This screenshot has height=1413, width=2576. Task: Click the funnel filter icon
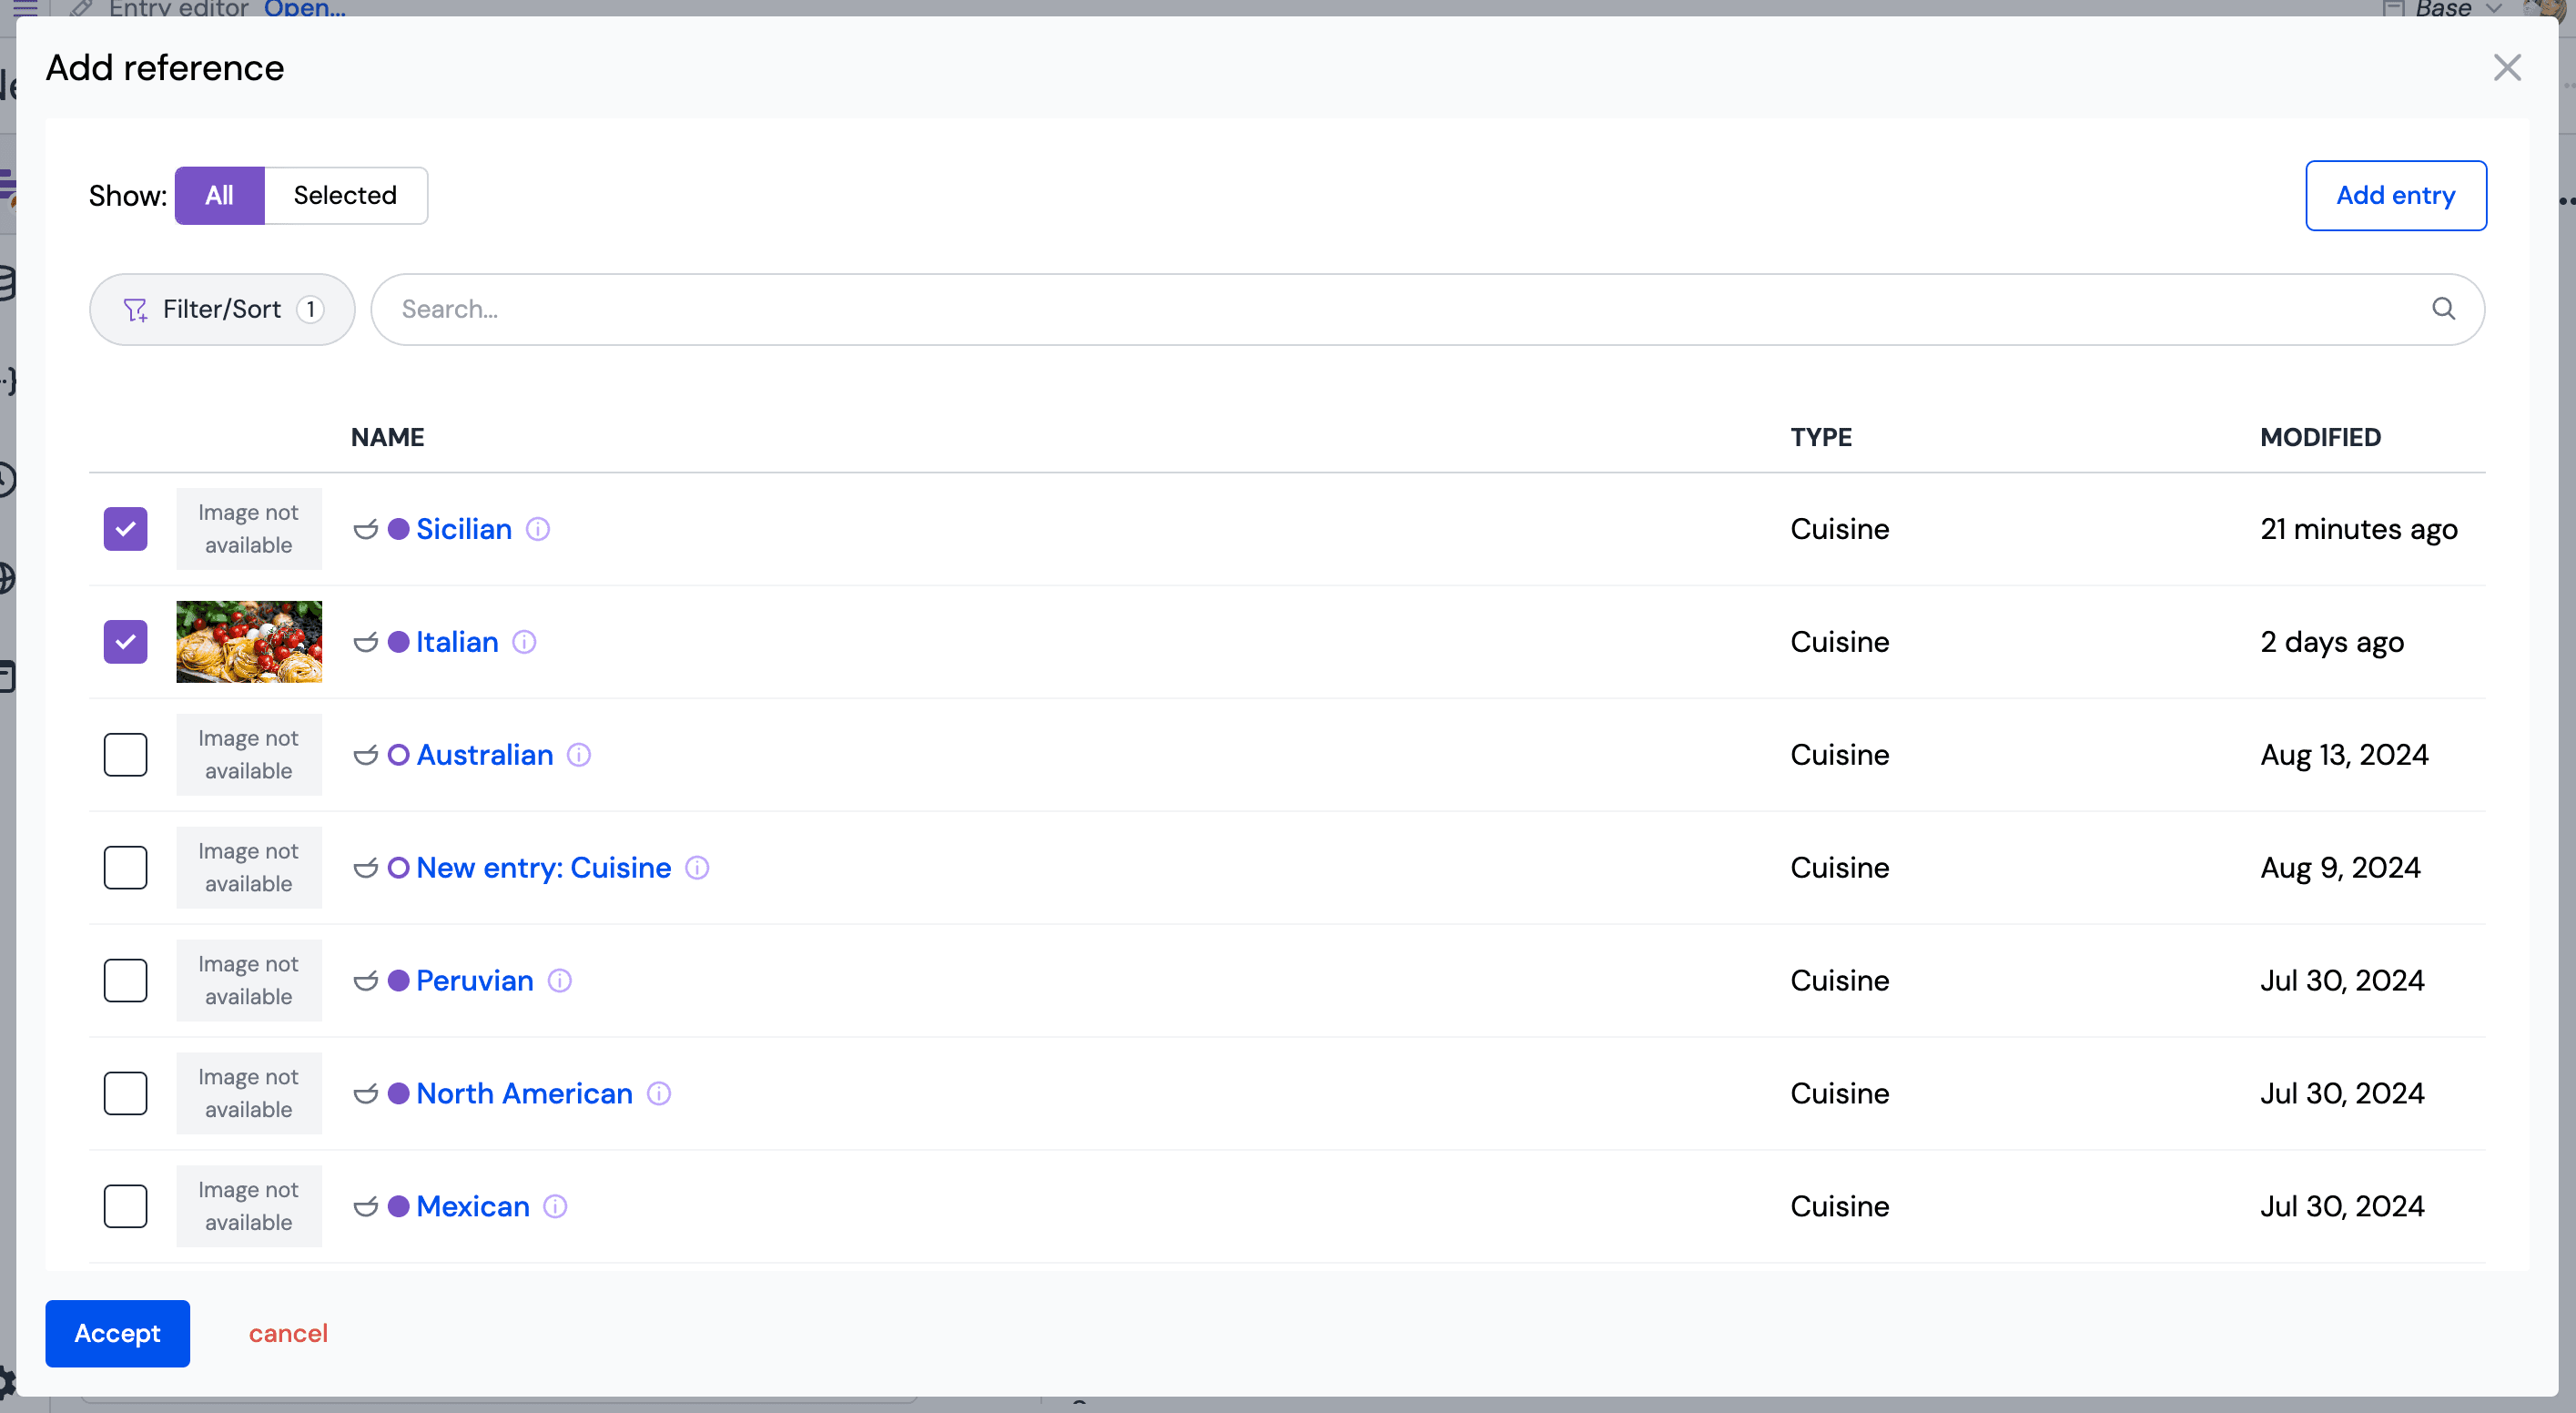coord(135,310)
